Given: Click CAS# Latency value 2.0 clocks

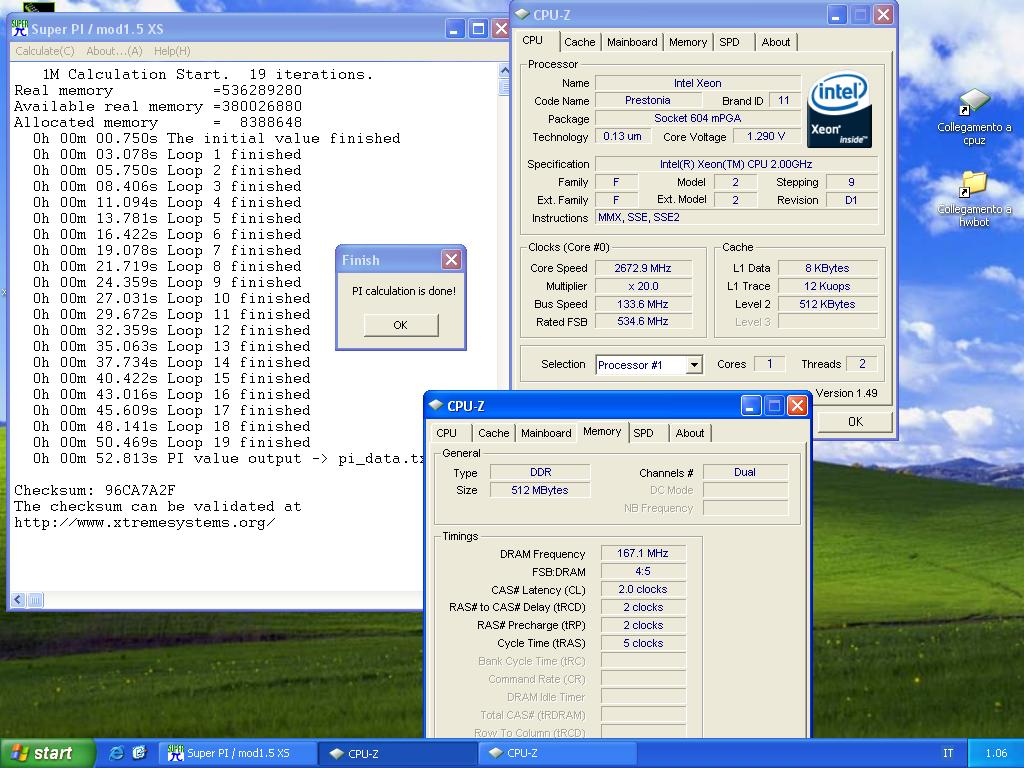Looking at the screenshot, I should tap(643, 589).
